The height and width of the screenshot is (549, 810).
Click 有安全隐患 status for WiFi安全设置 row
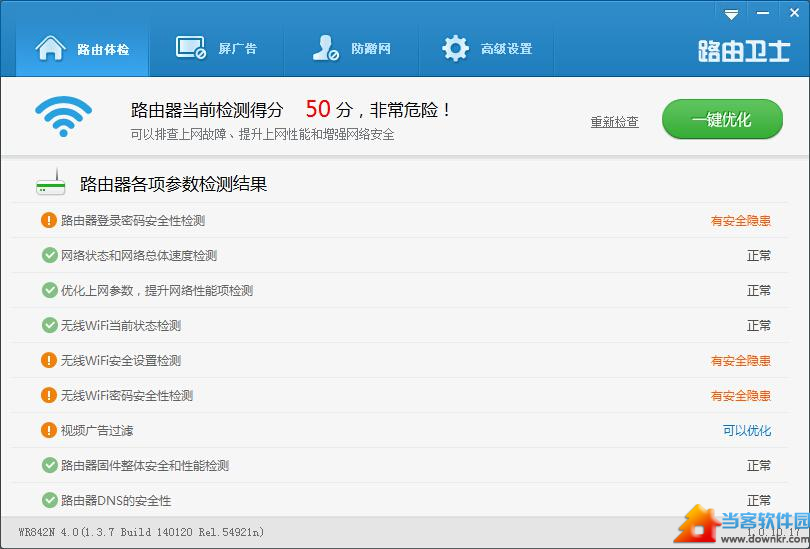tap(741, 360)
